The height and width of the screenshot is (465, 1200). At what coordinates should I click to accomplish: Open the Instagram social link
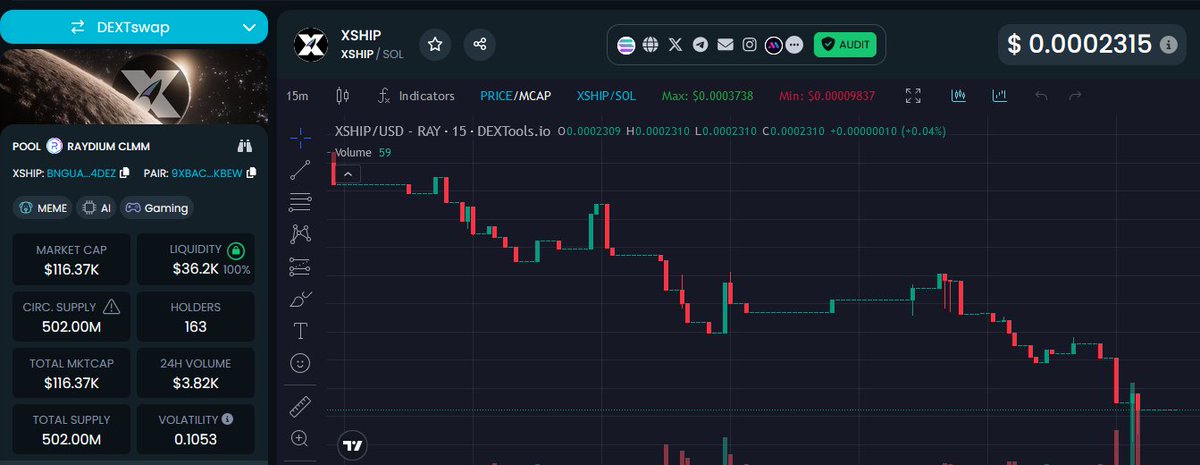click(749, 45)
